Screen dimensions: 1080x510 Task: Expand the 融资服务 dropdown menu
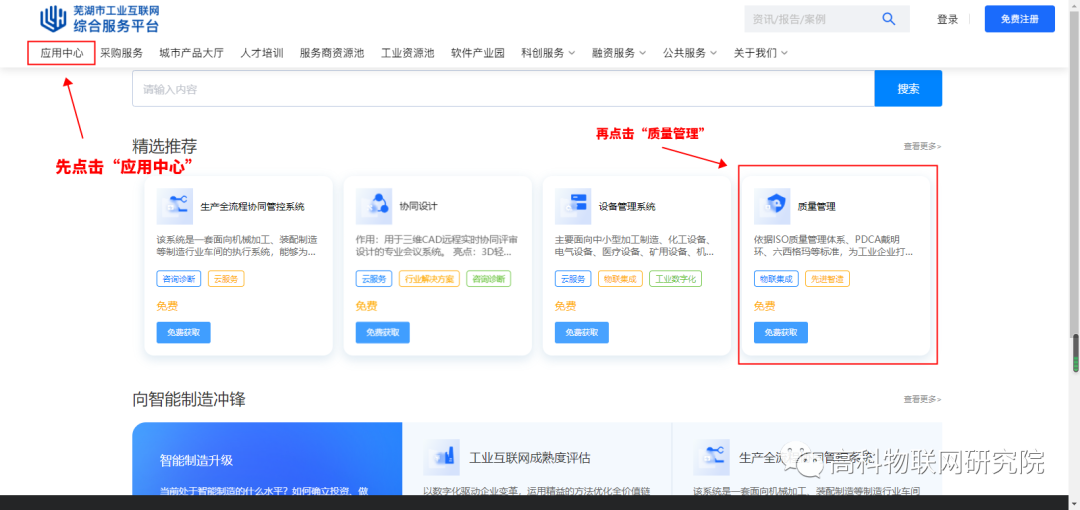tap(619, 52)
